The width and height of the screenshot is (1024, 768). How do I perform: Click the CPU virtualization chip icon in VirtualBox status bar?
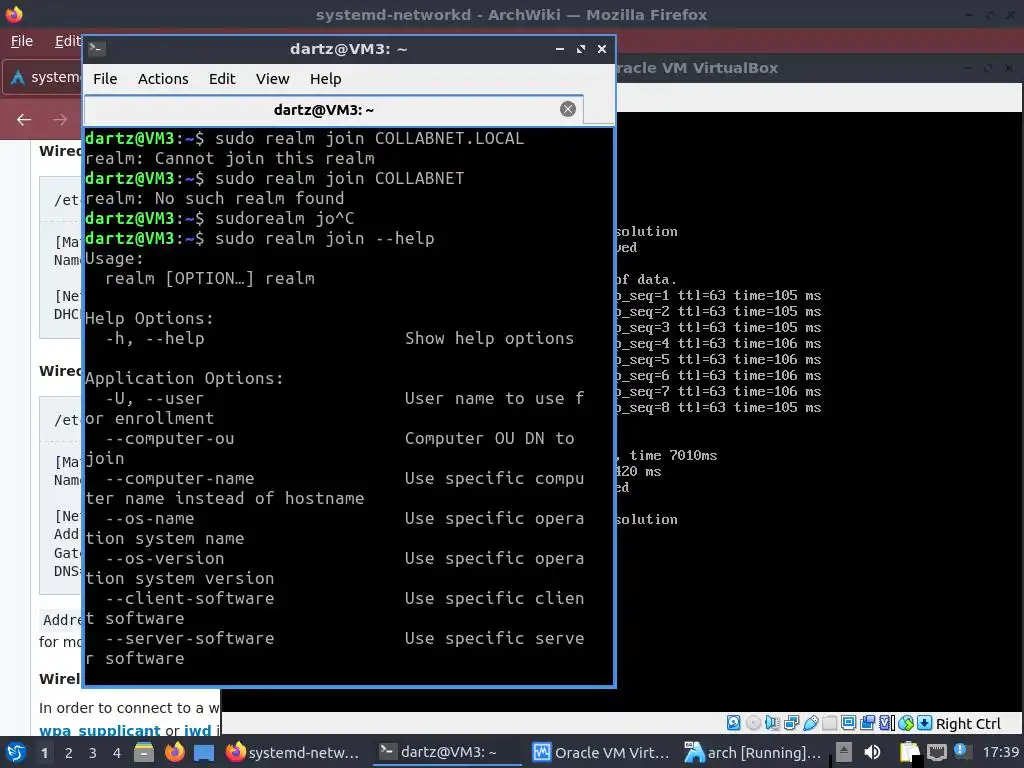(x=885, y=723)
